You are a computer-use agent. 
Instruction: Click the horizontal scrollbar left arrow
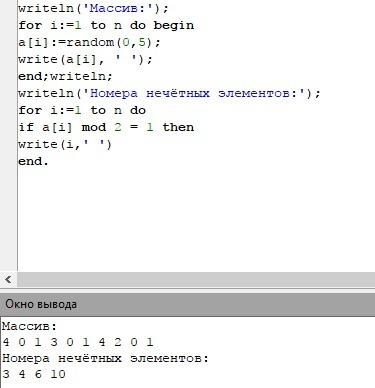(x=8, y=279)
